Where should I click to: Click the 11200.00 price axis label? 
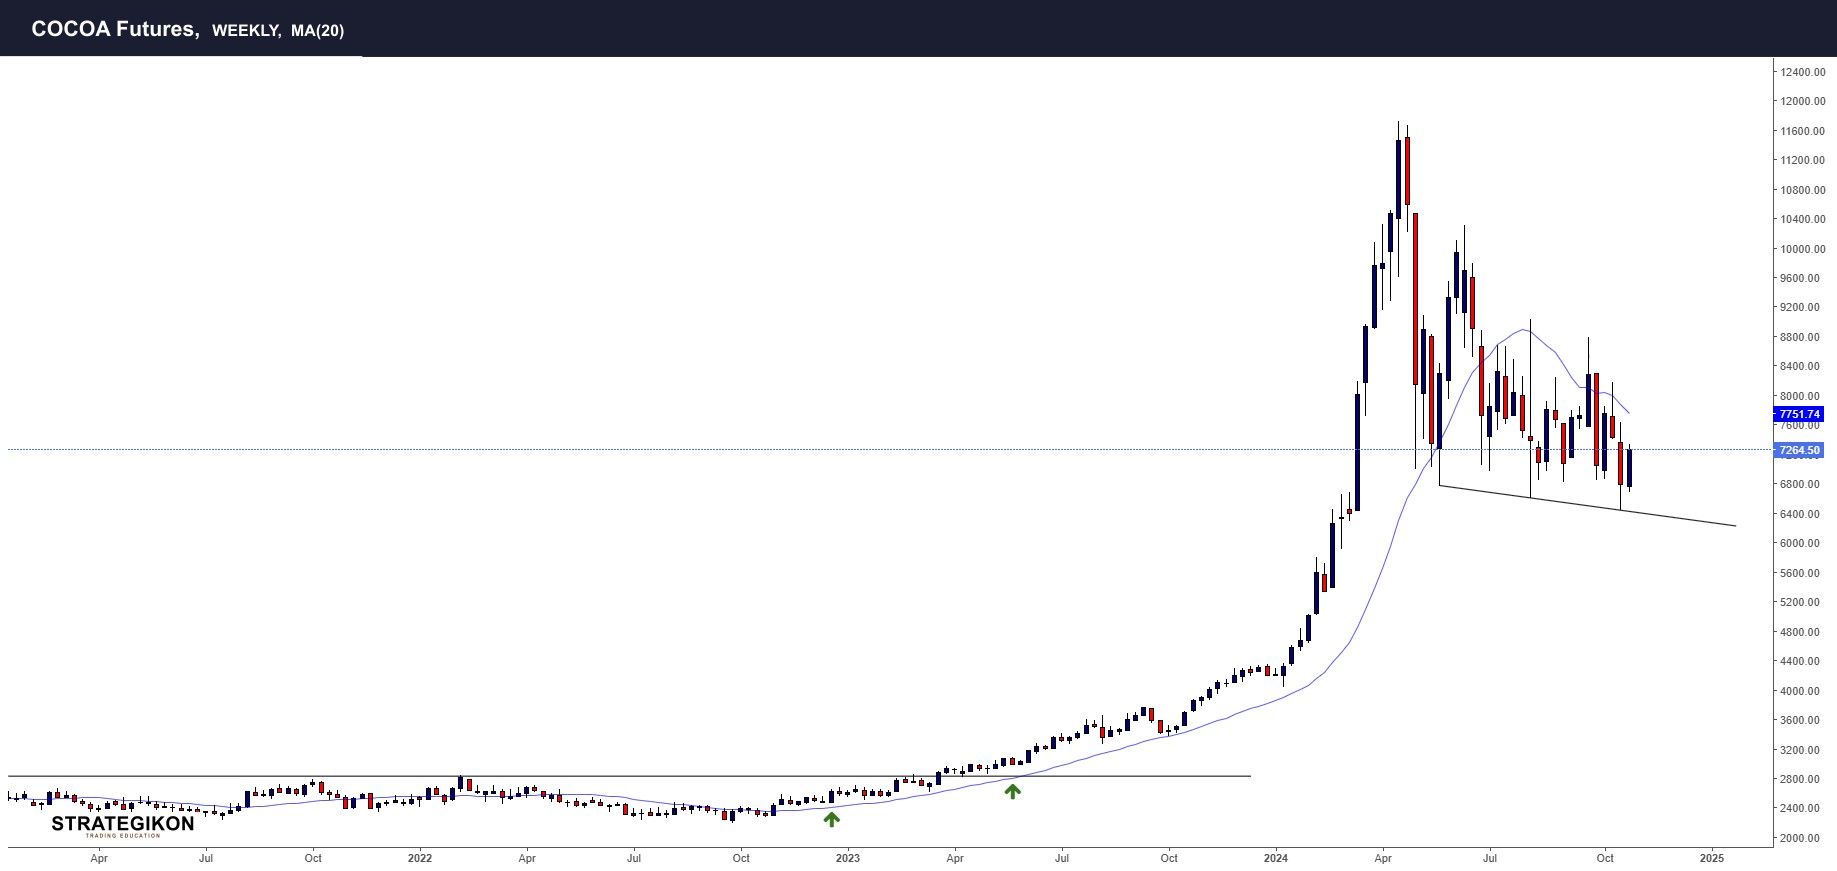point(1802,160)
